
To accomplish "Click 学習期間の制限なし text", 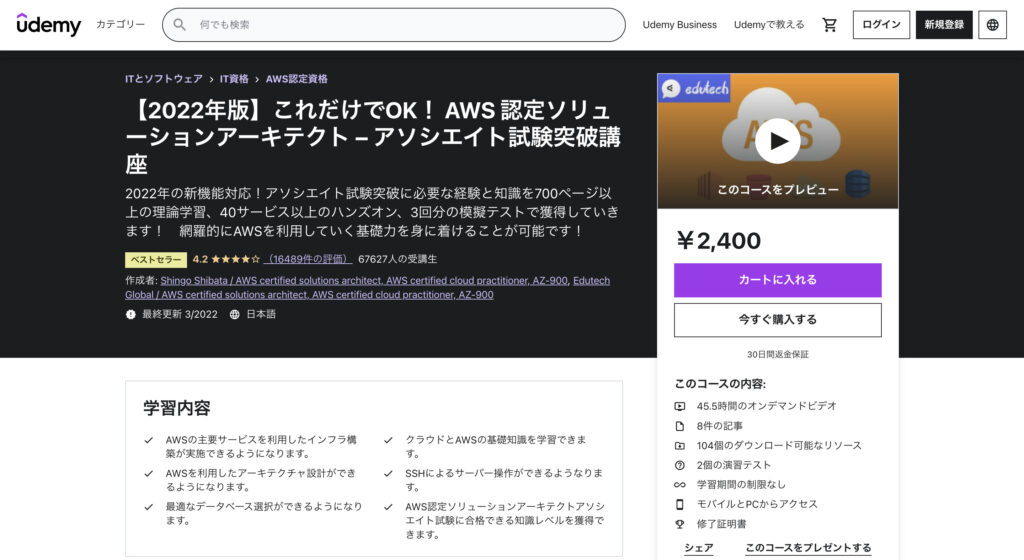I will [741, 485].
